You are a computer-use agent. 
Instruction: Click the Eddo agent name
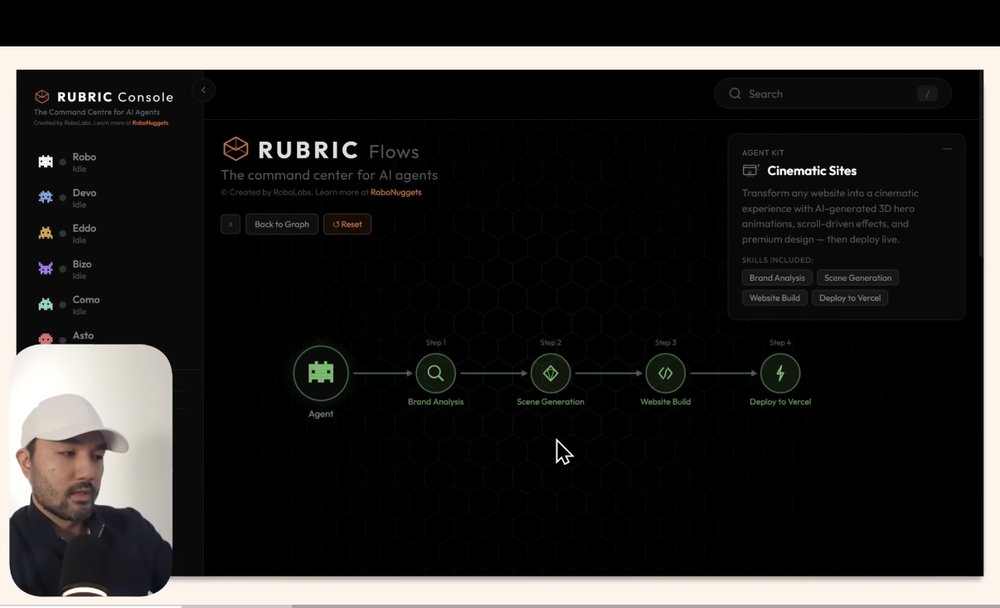tap(84, 228)
